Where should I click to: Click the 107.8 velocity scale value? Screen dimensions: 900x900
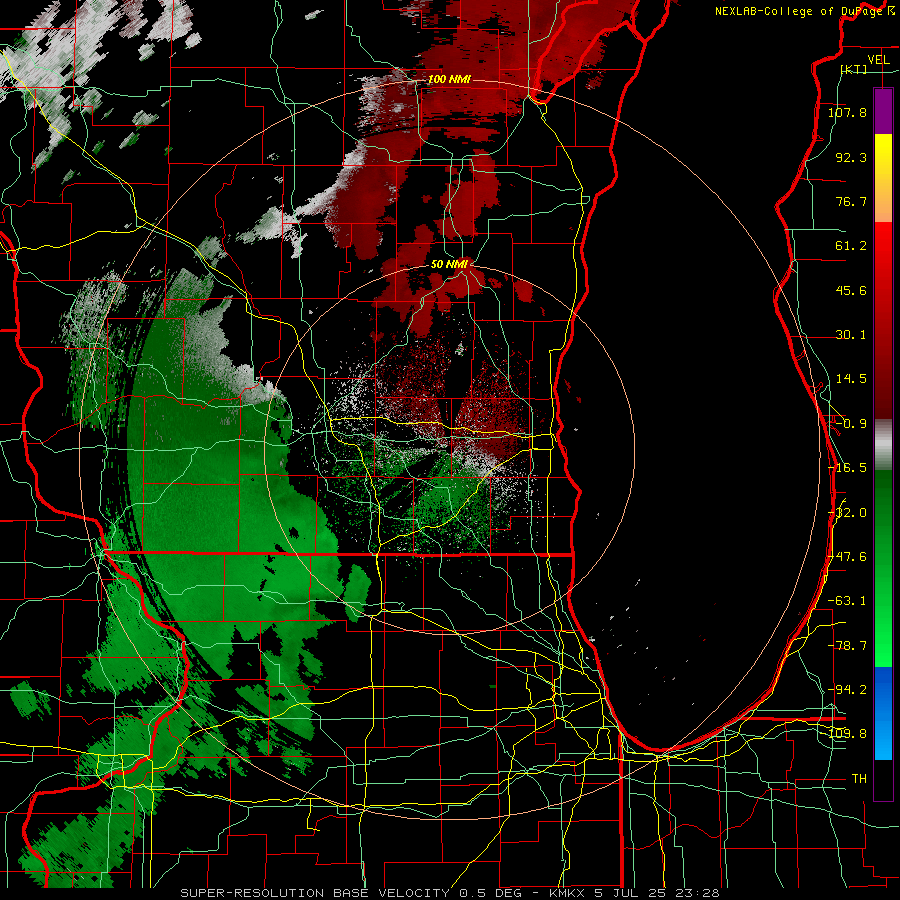(847, 112)
